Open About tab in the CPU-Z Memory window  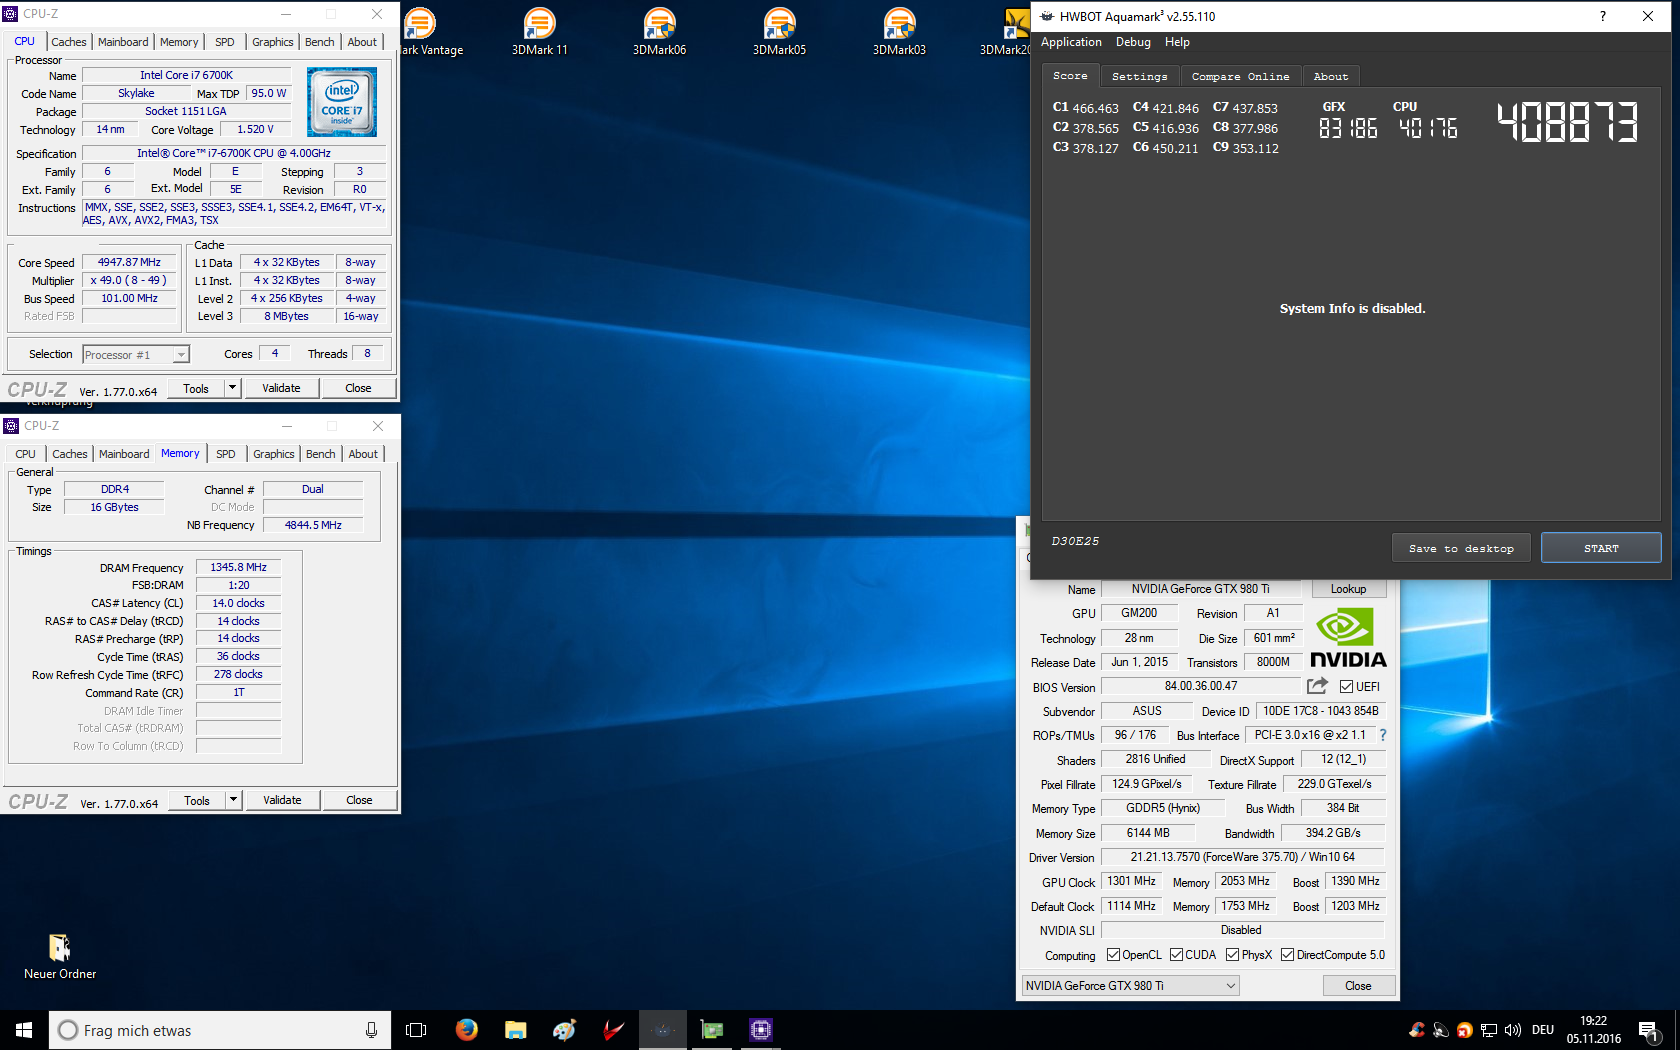363,454
